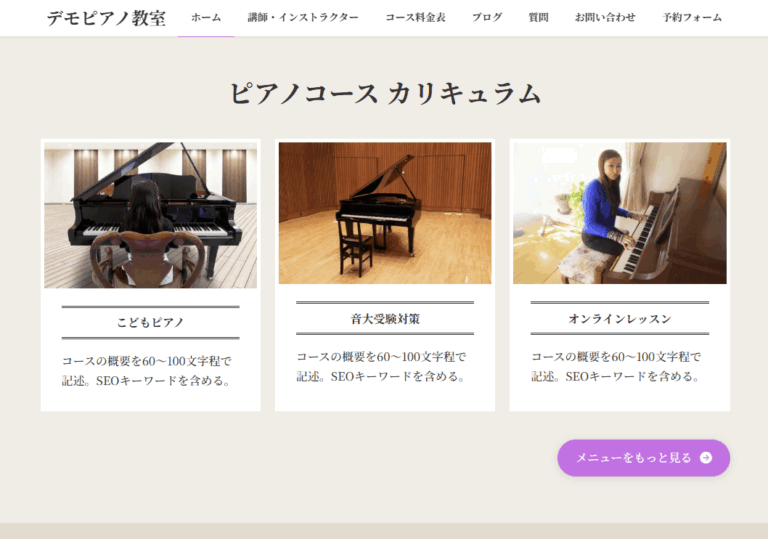Select the 音大受験対策 course title

tap(385, 319)
